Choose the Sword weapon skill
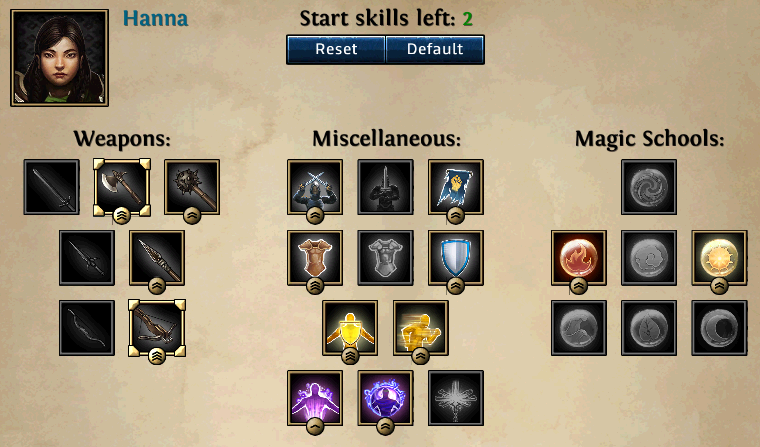 tap(51, 187)
